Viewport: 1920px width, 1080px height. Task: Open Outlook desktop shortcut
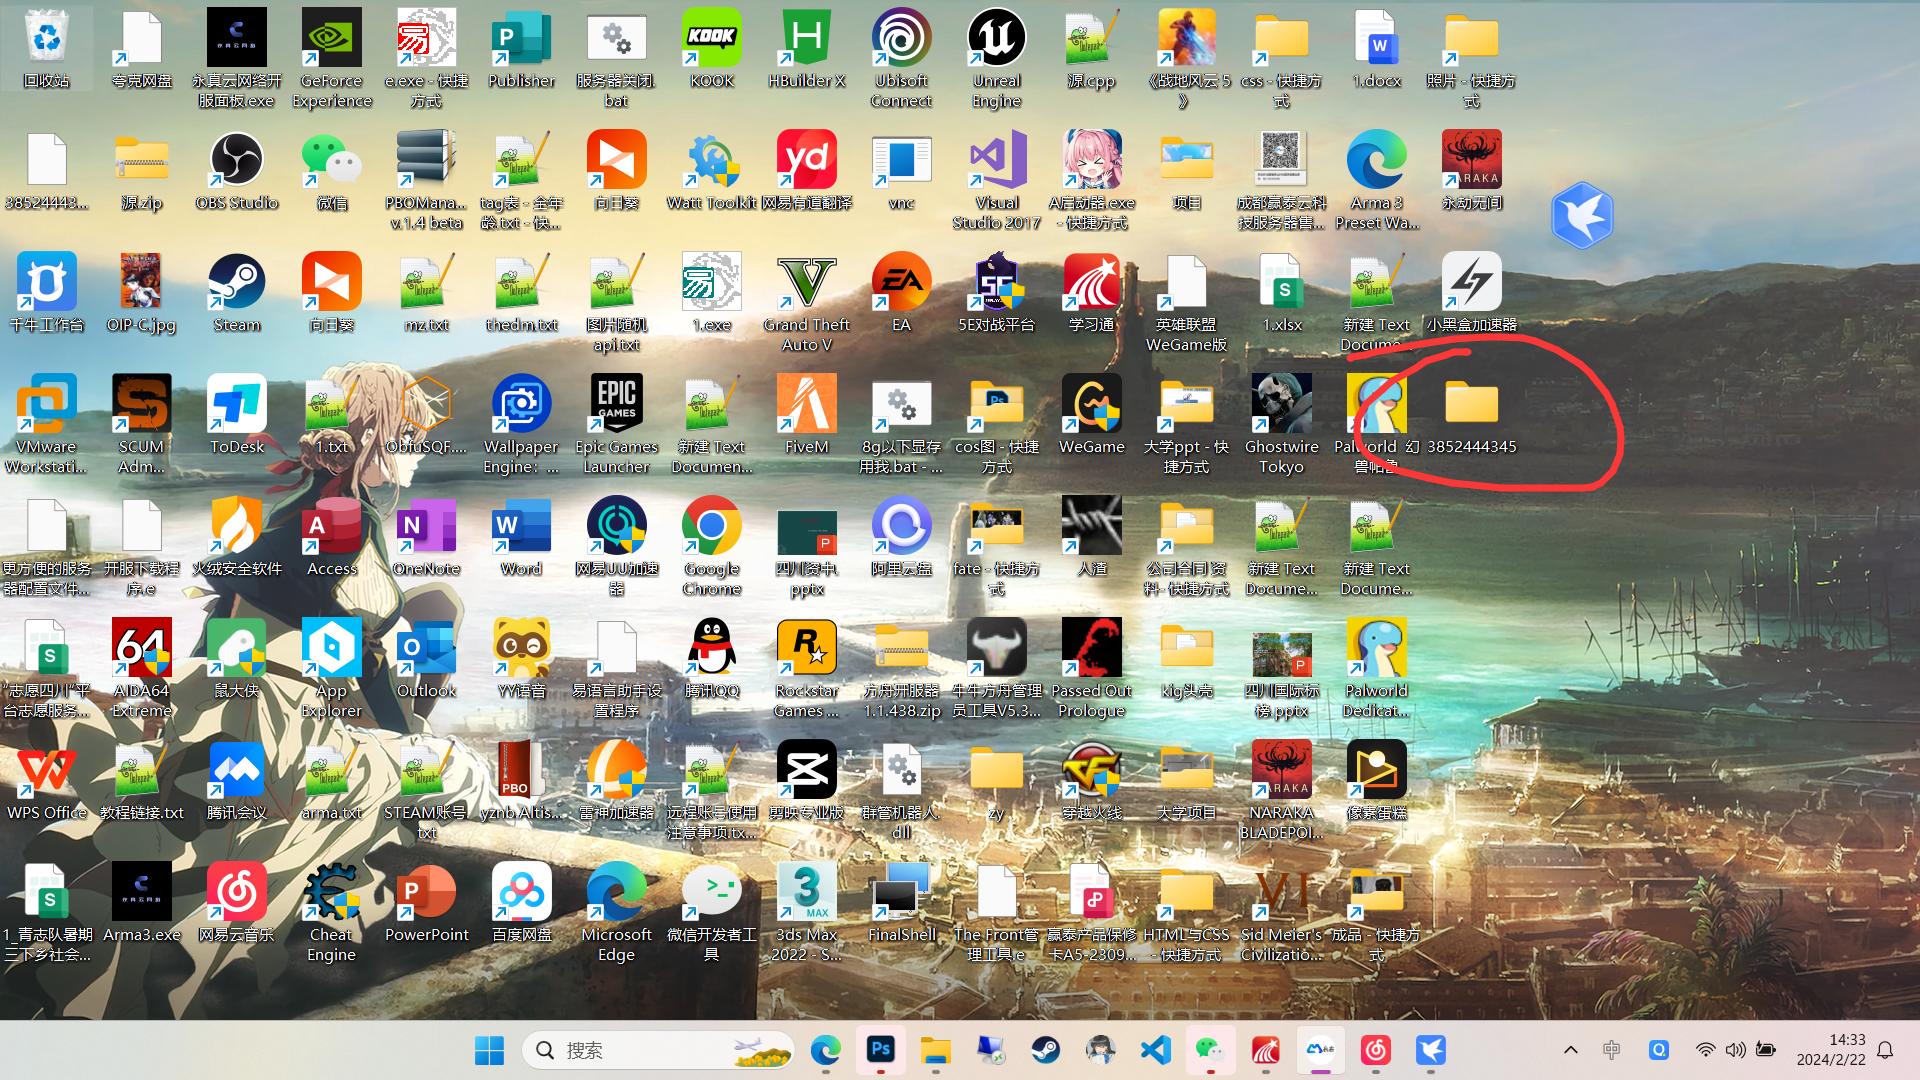(426, 660)
